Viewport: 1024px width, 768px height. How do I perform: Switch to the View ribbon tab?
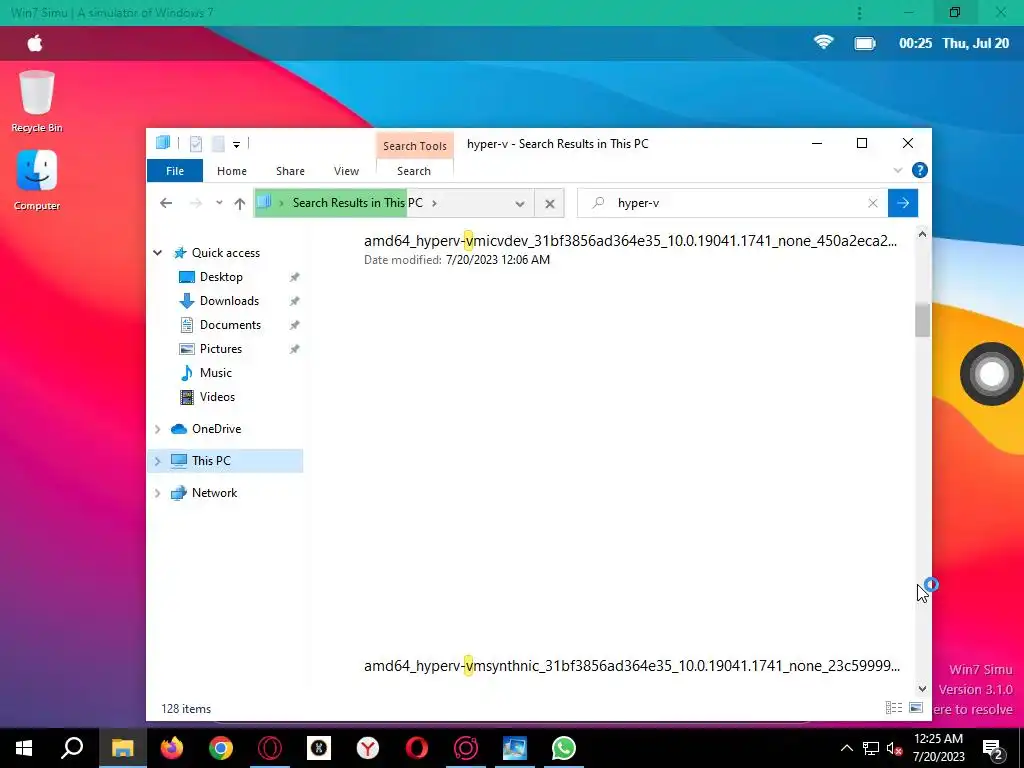click(x=346, y=171)
